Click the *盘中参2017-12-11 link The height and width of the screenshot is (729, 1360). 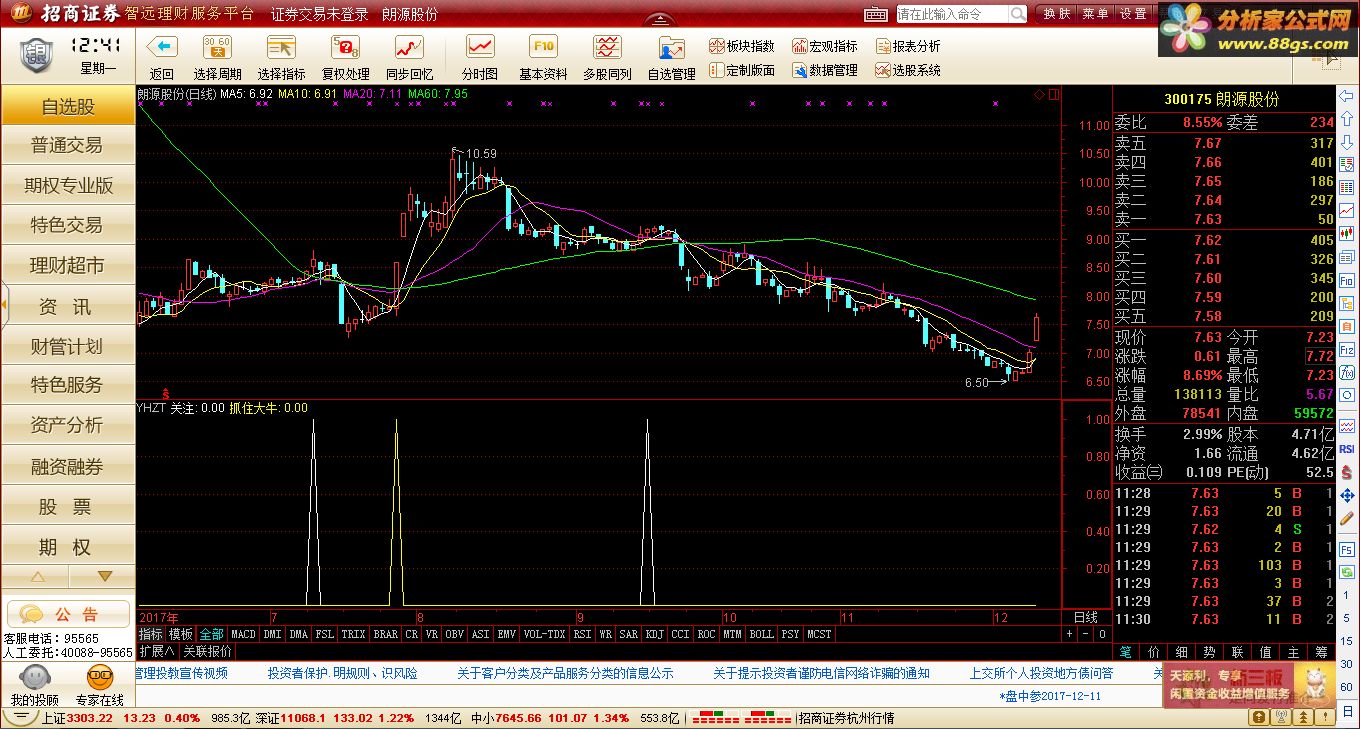click(x=1050, y=695)
